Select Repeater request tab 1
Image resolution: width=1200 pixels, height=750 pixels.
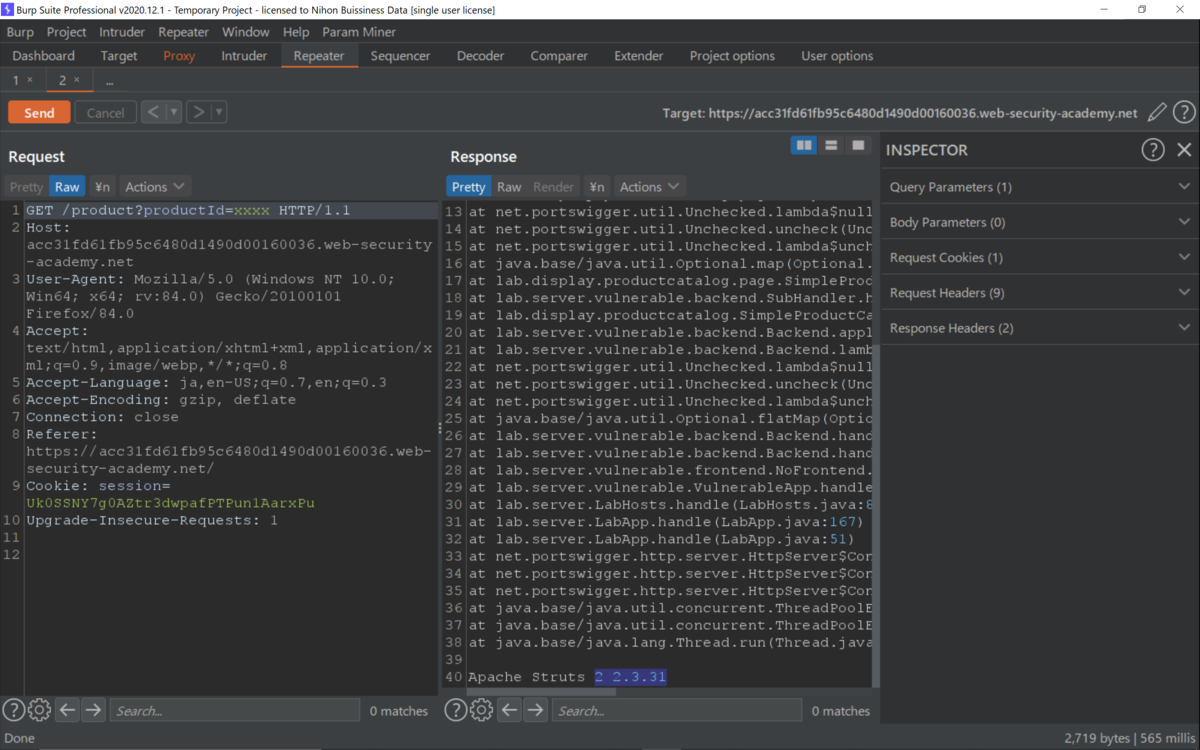[x=16, y=80]
